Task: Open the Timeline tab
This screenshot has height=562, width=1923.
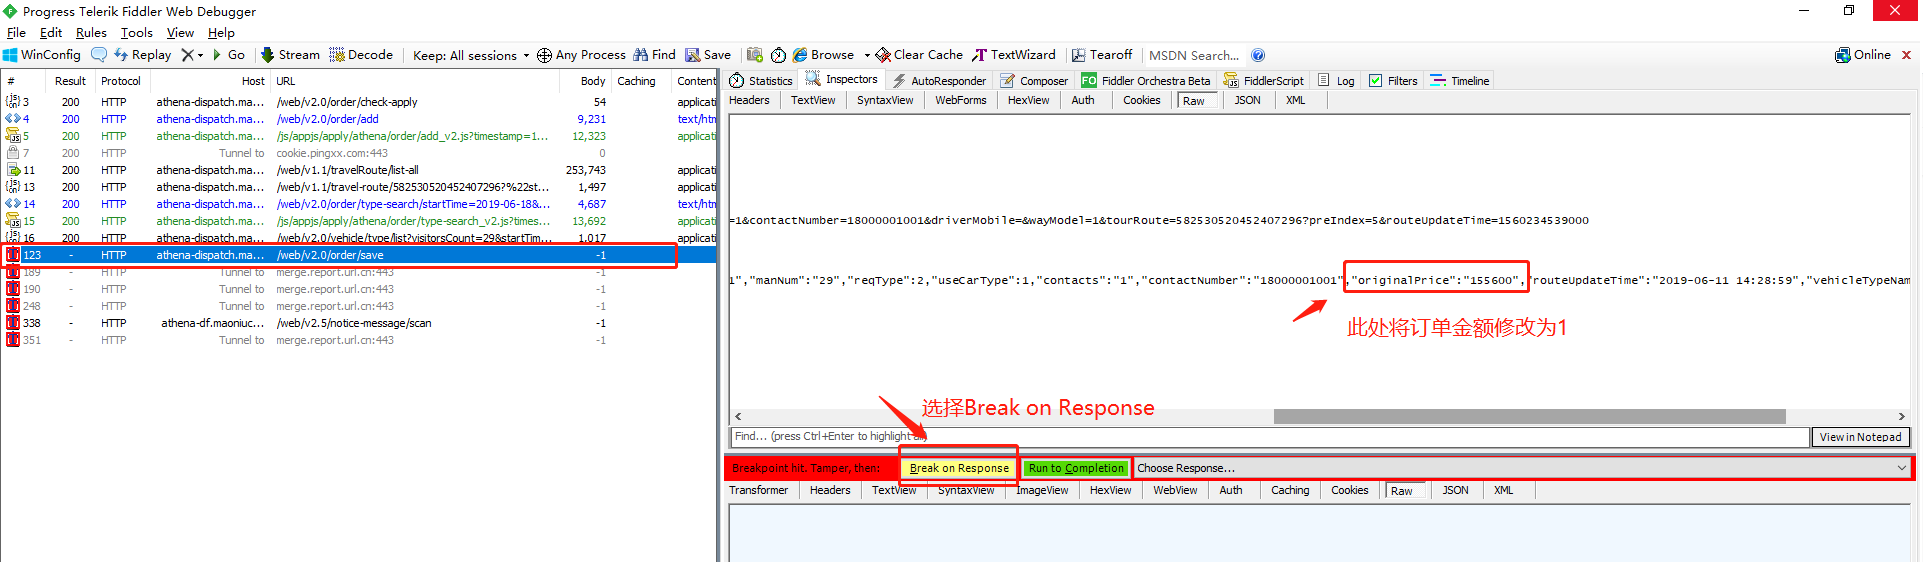Action: 1460,81
